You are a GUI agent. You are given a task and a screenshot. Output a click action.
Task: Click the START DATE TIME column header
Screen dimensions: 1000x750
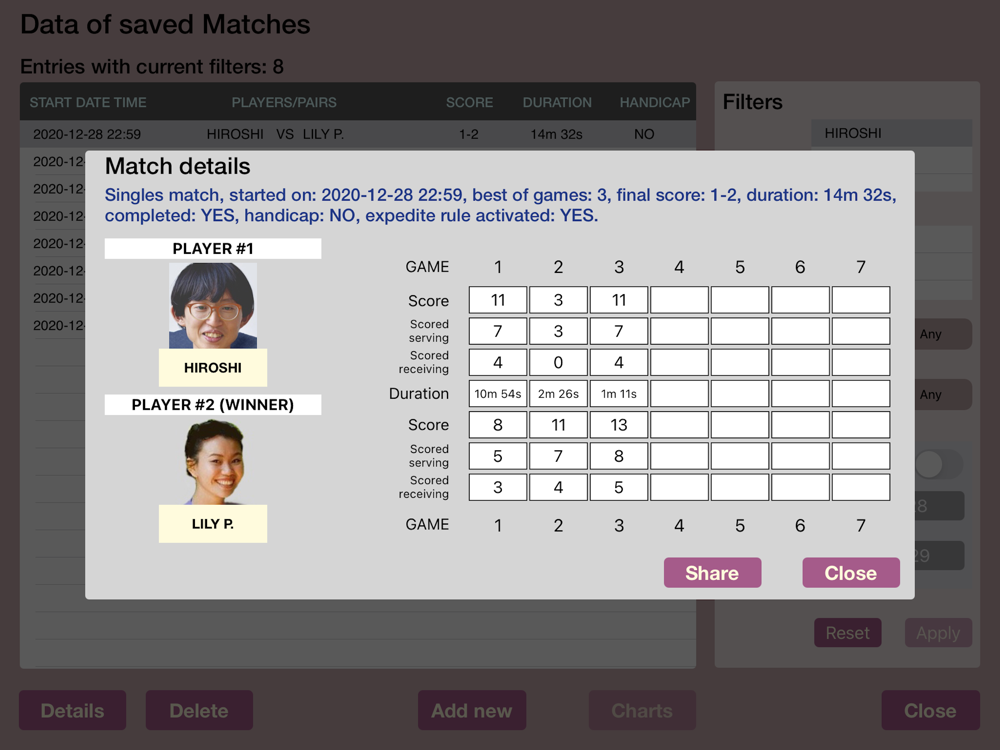coord(88,102)
